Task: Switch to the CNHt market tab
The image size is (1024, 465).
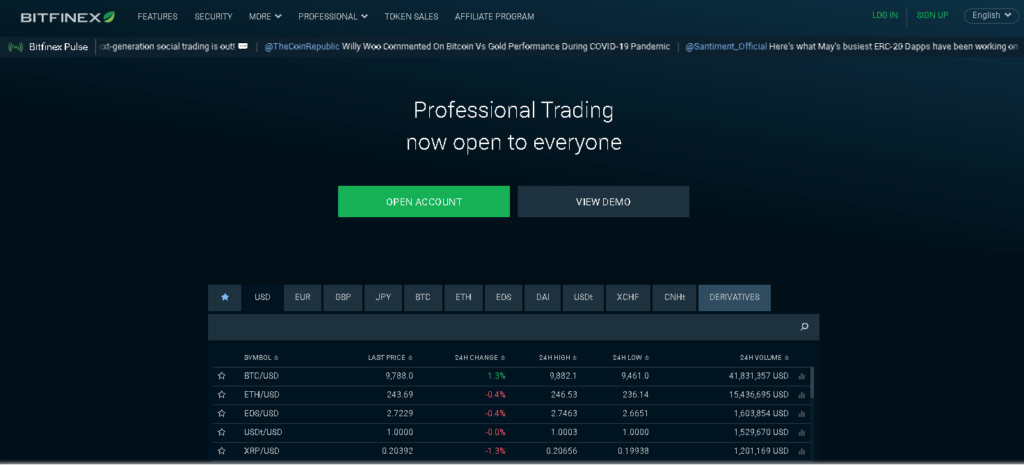Action: (675, 297)
